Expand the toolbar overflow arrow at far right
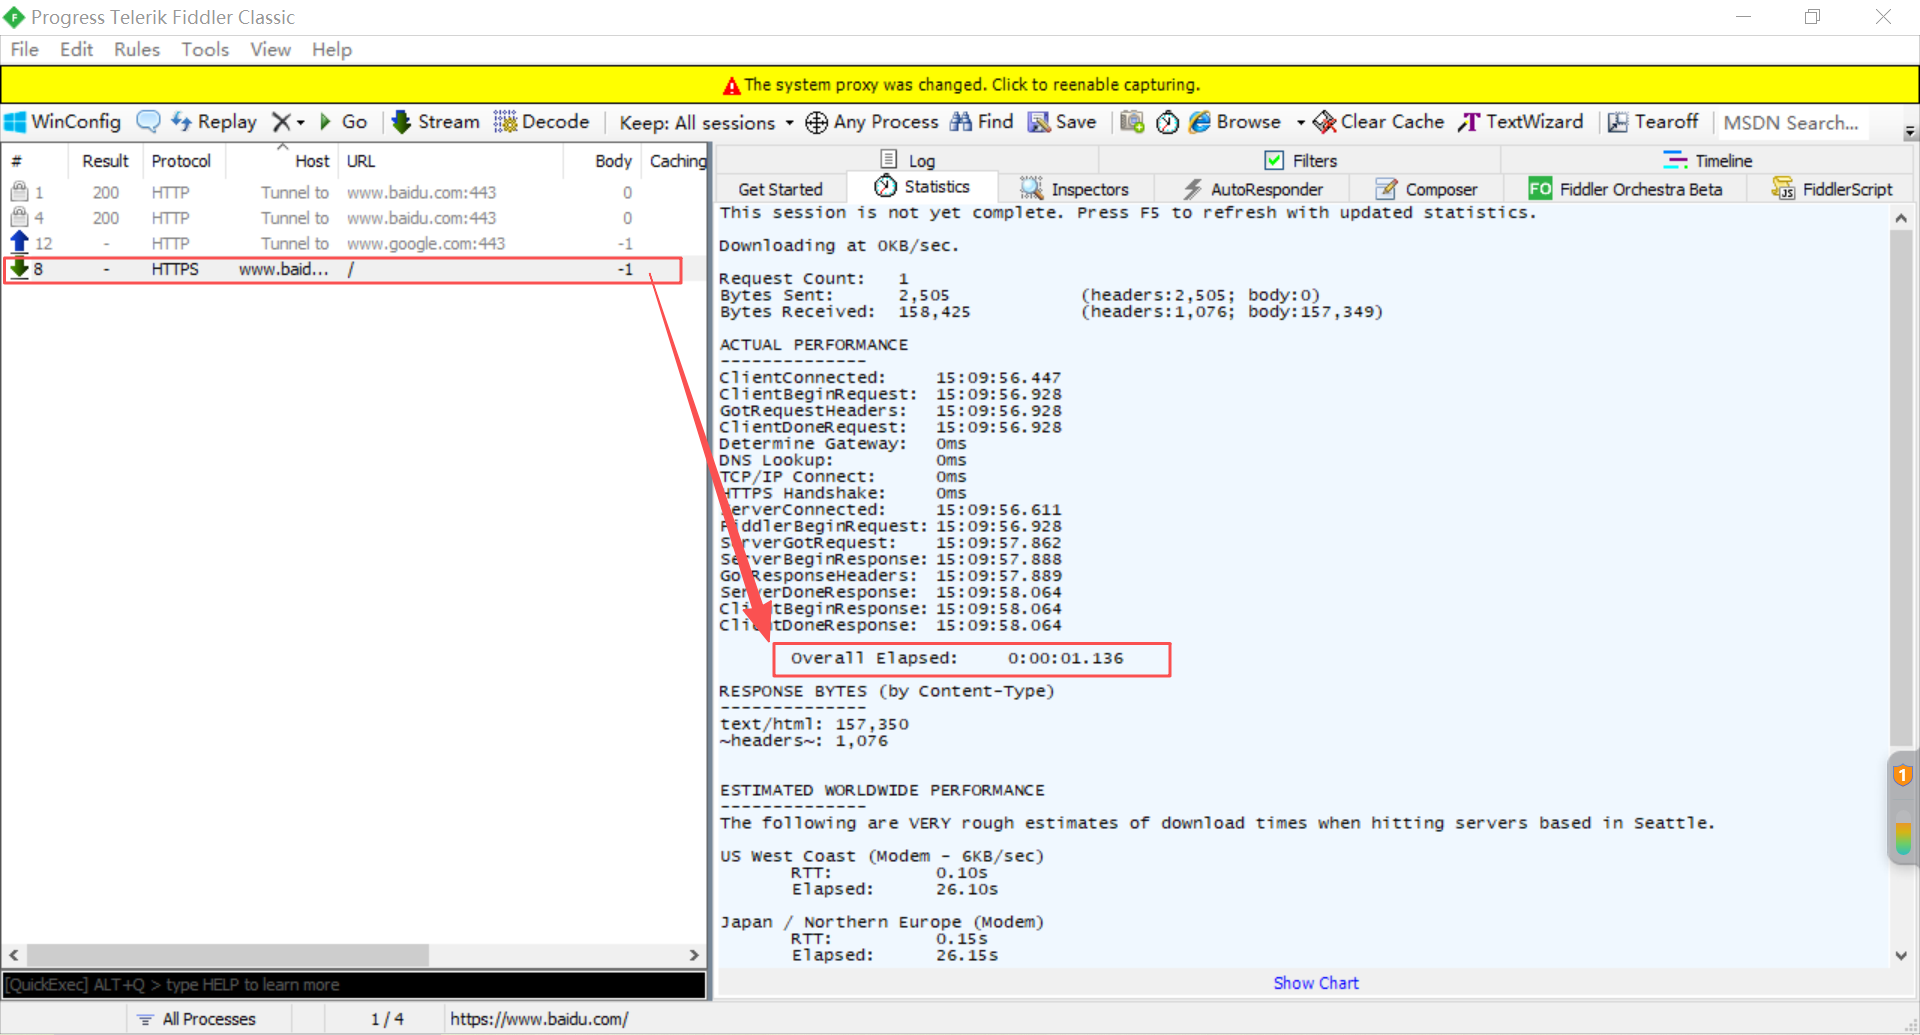1920x1035 pixels. 1909,131
